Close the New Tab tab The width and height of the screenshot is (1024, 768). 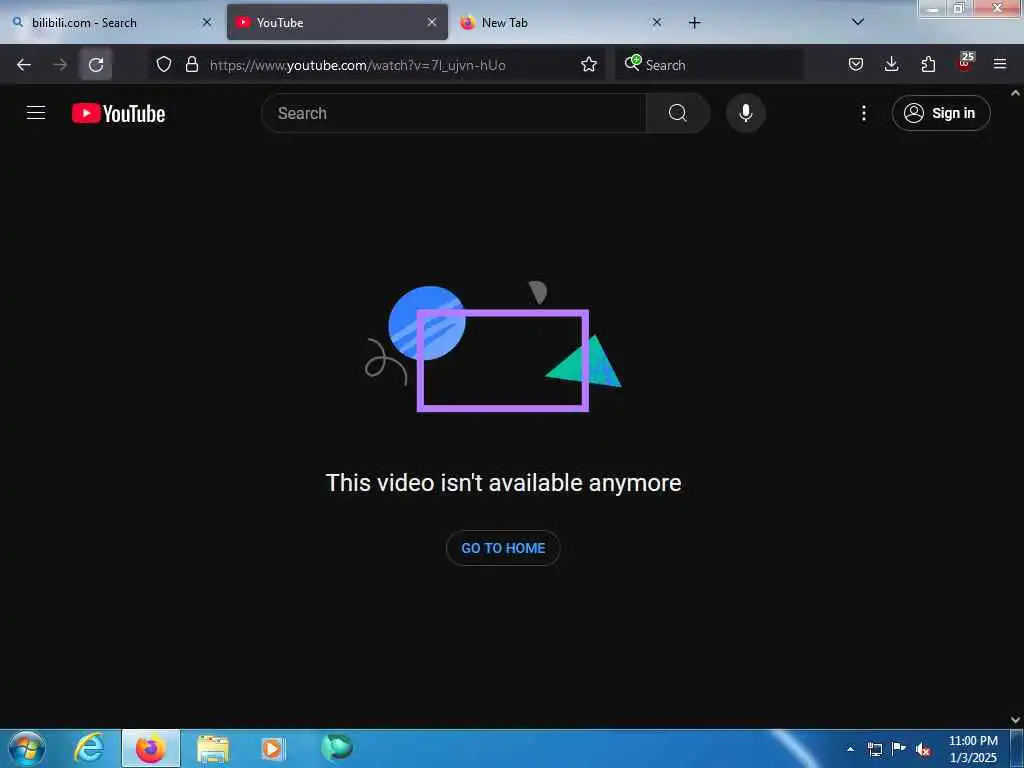click(x=657, y=22)
